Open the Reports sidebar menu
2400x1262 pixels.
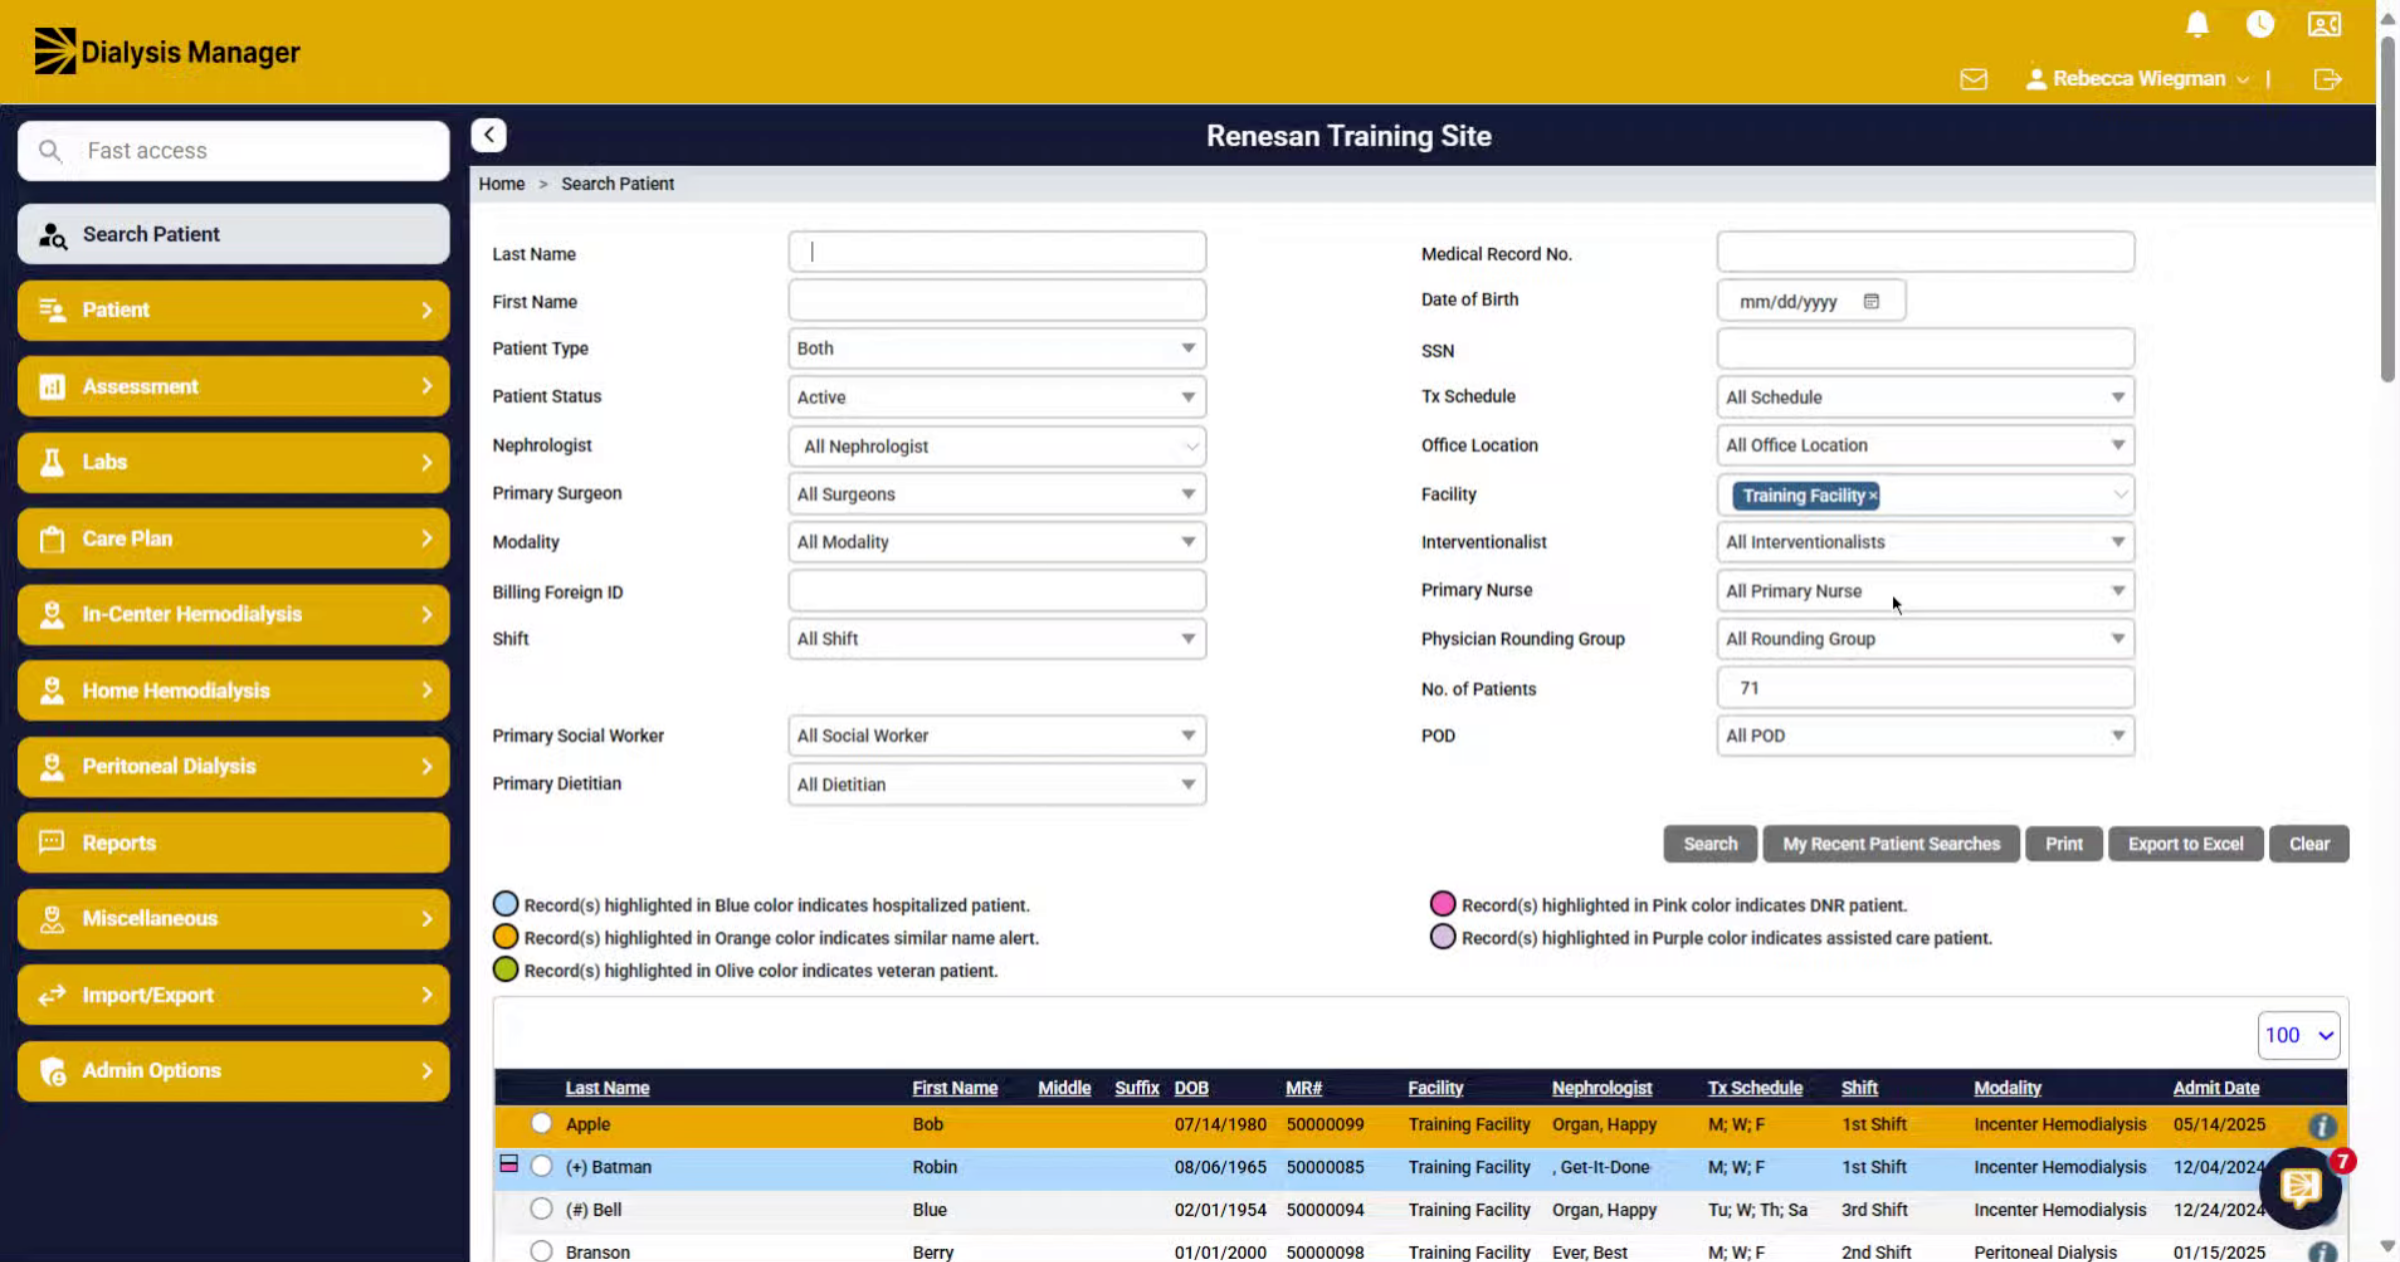233,842
